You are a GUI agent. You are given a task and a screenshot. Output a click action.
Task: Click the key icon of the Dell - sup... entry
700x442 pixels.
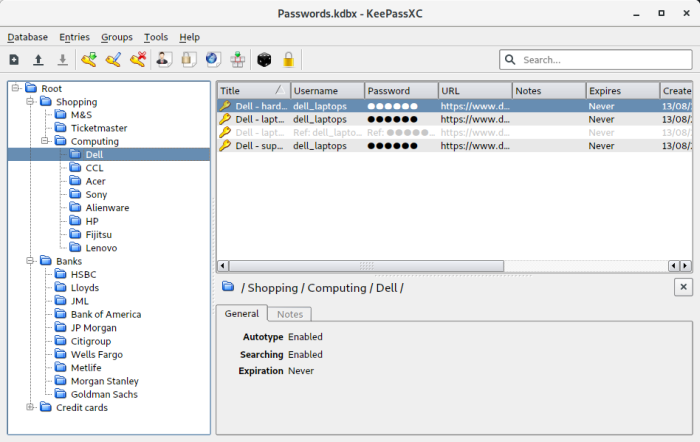tap(225, 146)
